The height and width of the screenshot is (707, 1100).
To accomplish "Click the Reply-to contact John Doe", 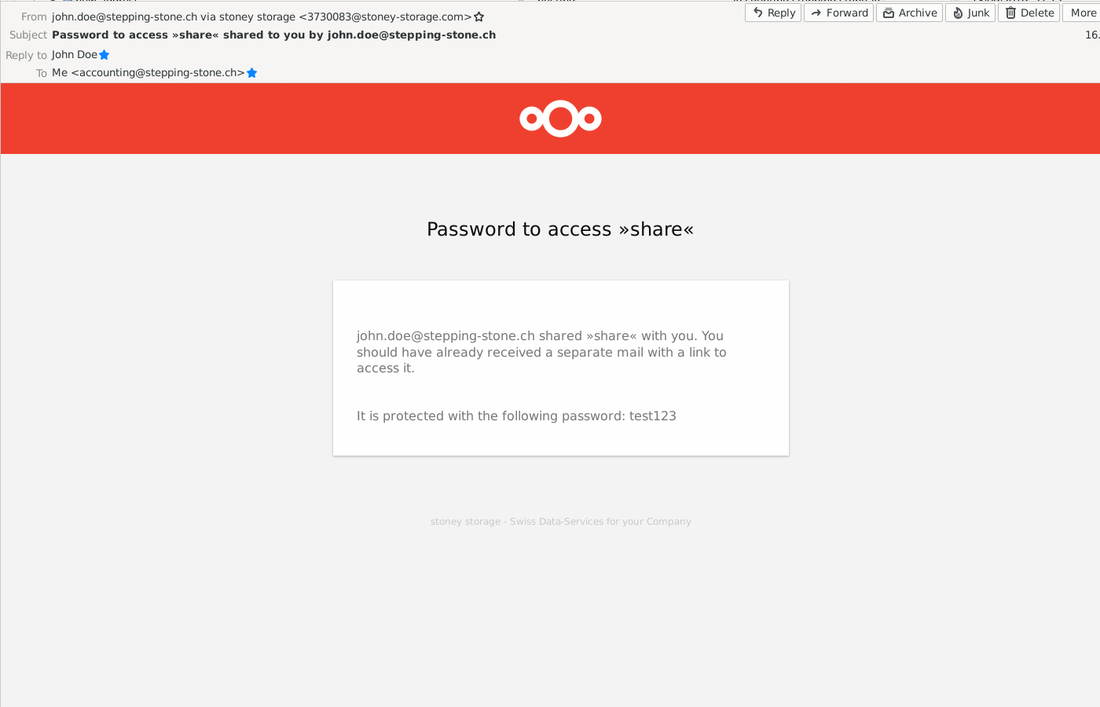I will [x=74, y=55].
